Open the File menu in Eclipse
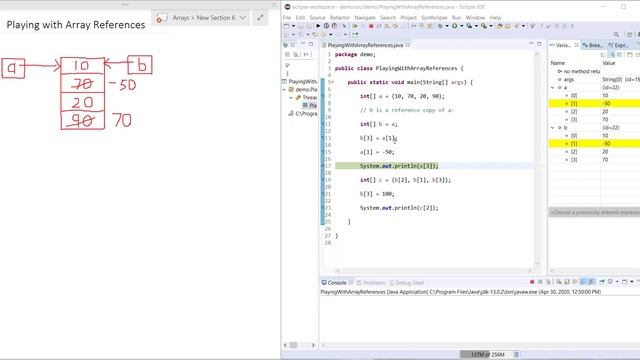Screen dimensions: 640x360 [287, 18]
